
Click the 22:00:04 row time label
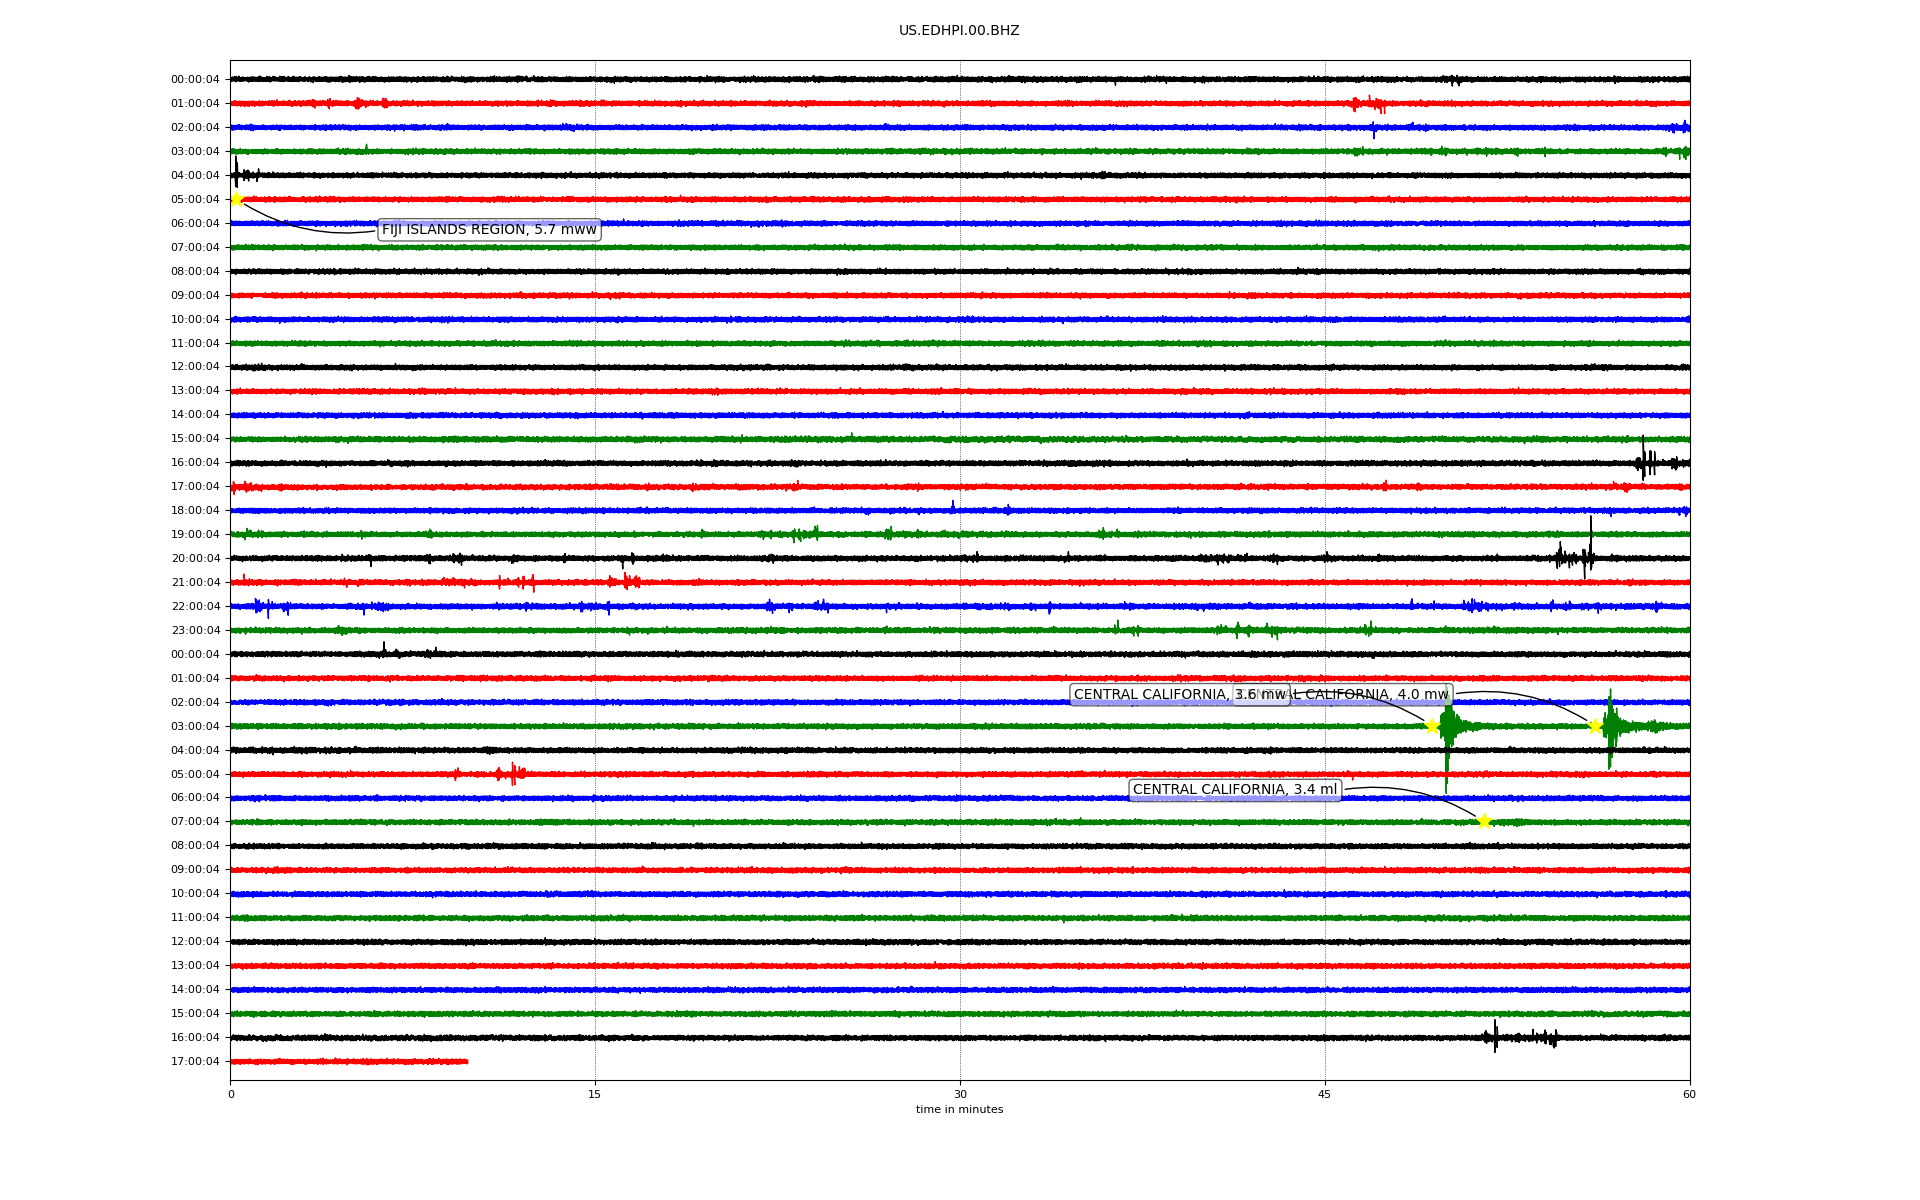195,607
